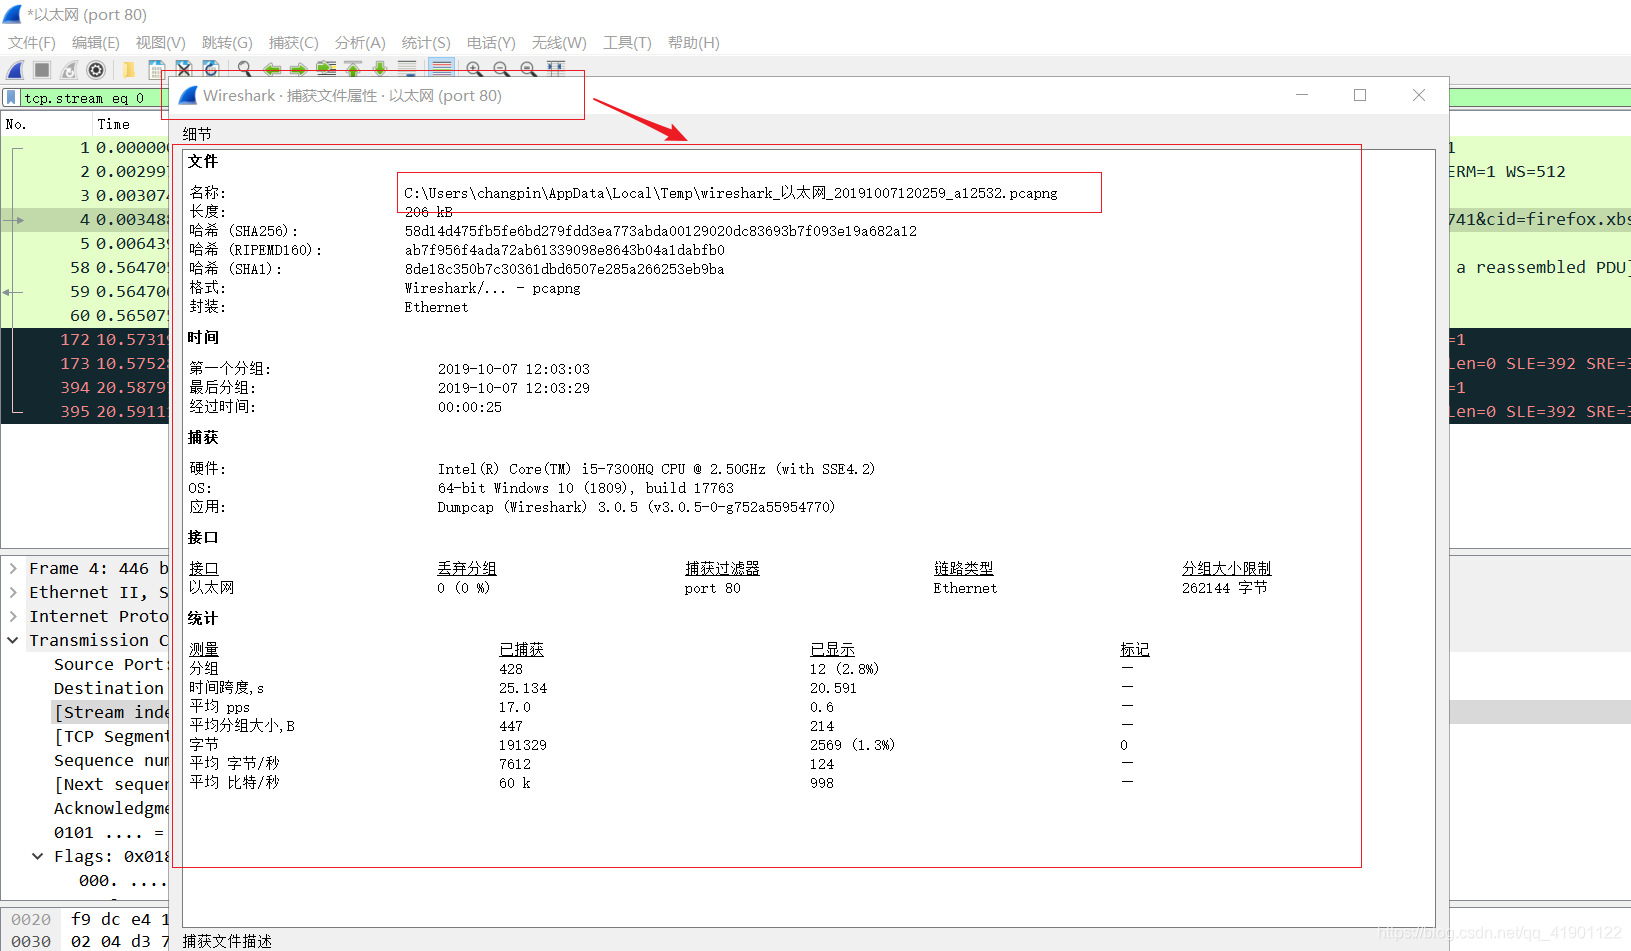
Task: Expand the Ethernet II tree node
Action: click(13, 592)
